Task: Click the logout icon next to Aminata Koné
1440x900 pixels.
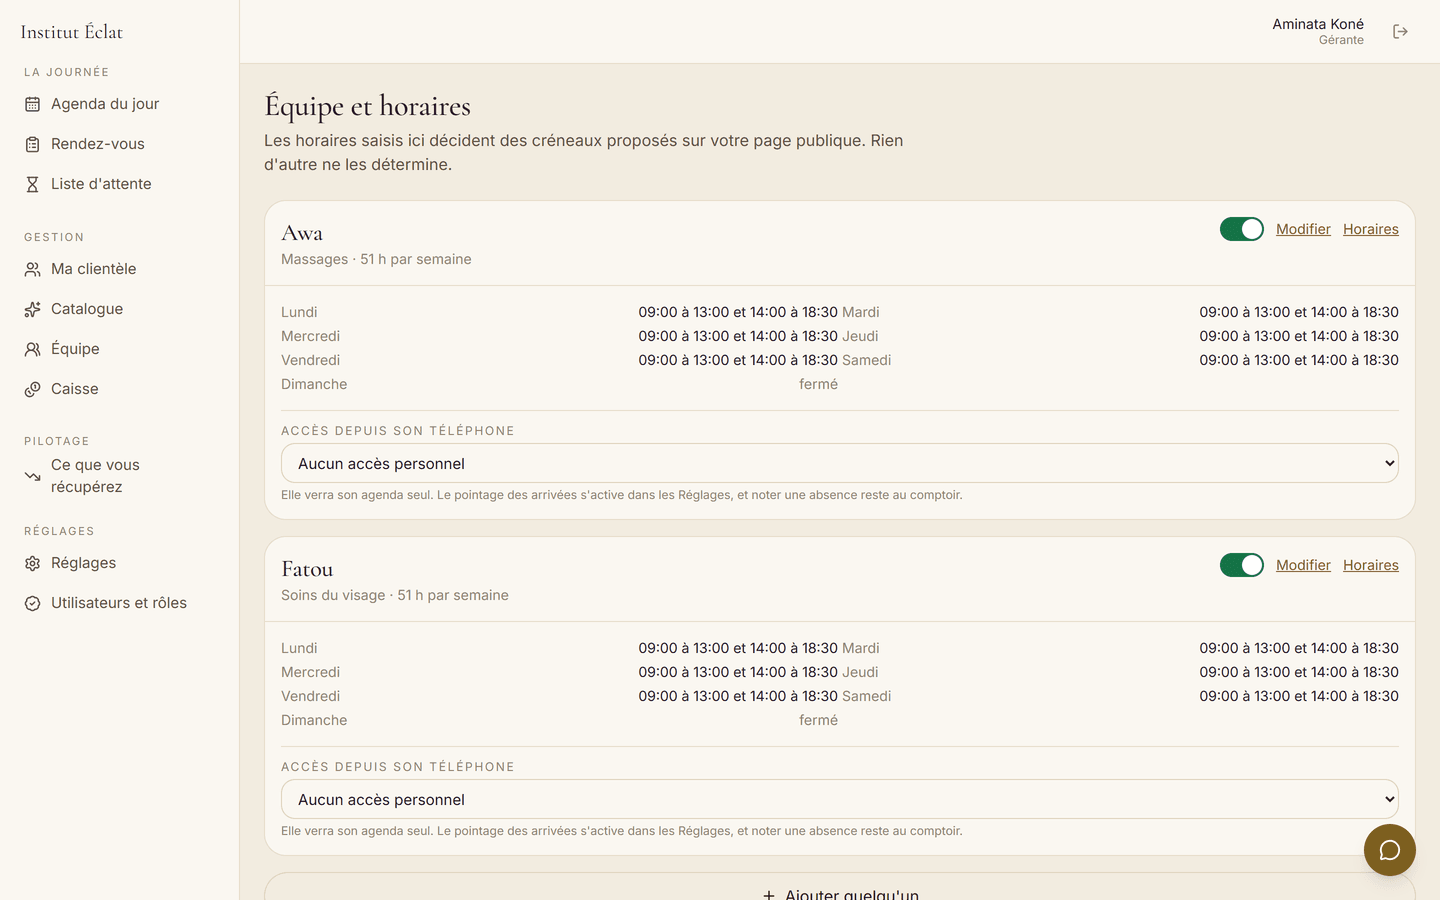Action: click(x=1400, y=32)
